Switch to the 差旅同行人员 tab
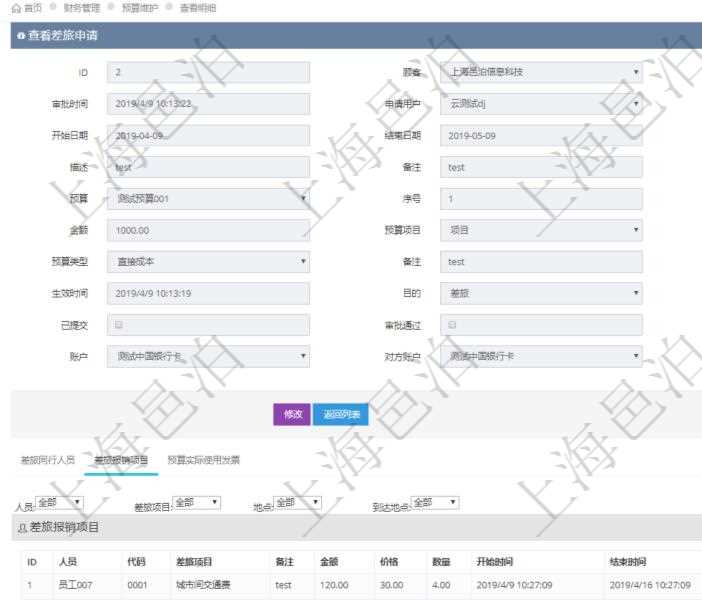This screenshot has width=702, height=600. pyautogui.click(x=48, y=460)
